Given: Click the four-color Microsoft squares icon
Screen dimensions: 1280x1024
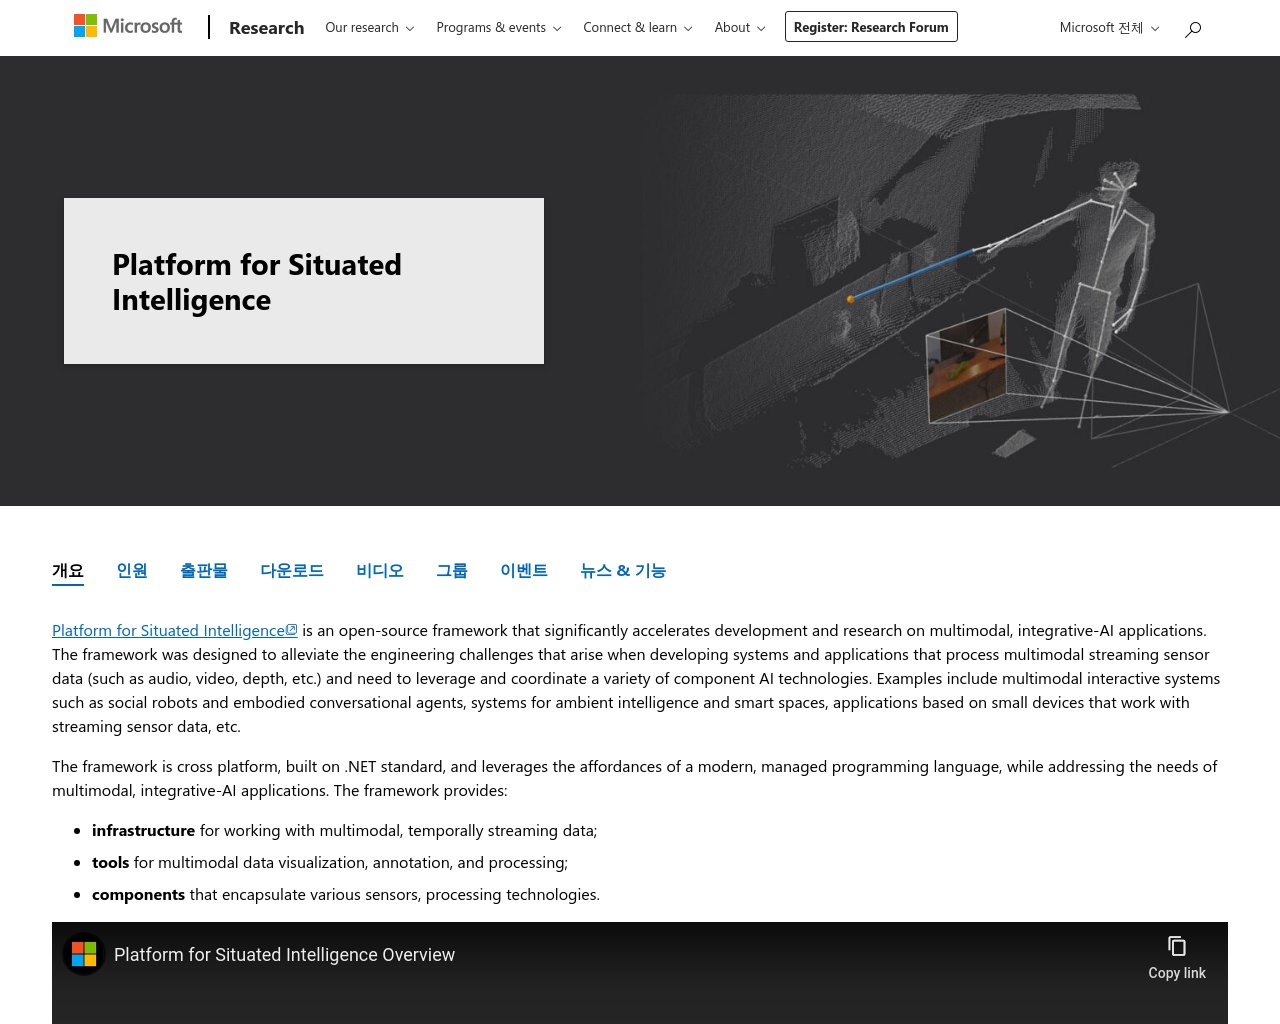Looking at the screenshot, I should point(84,24).
